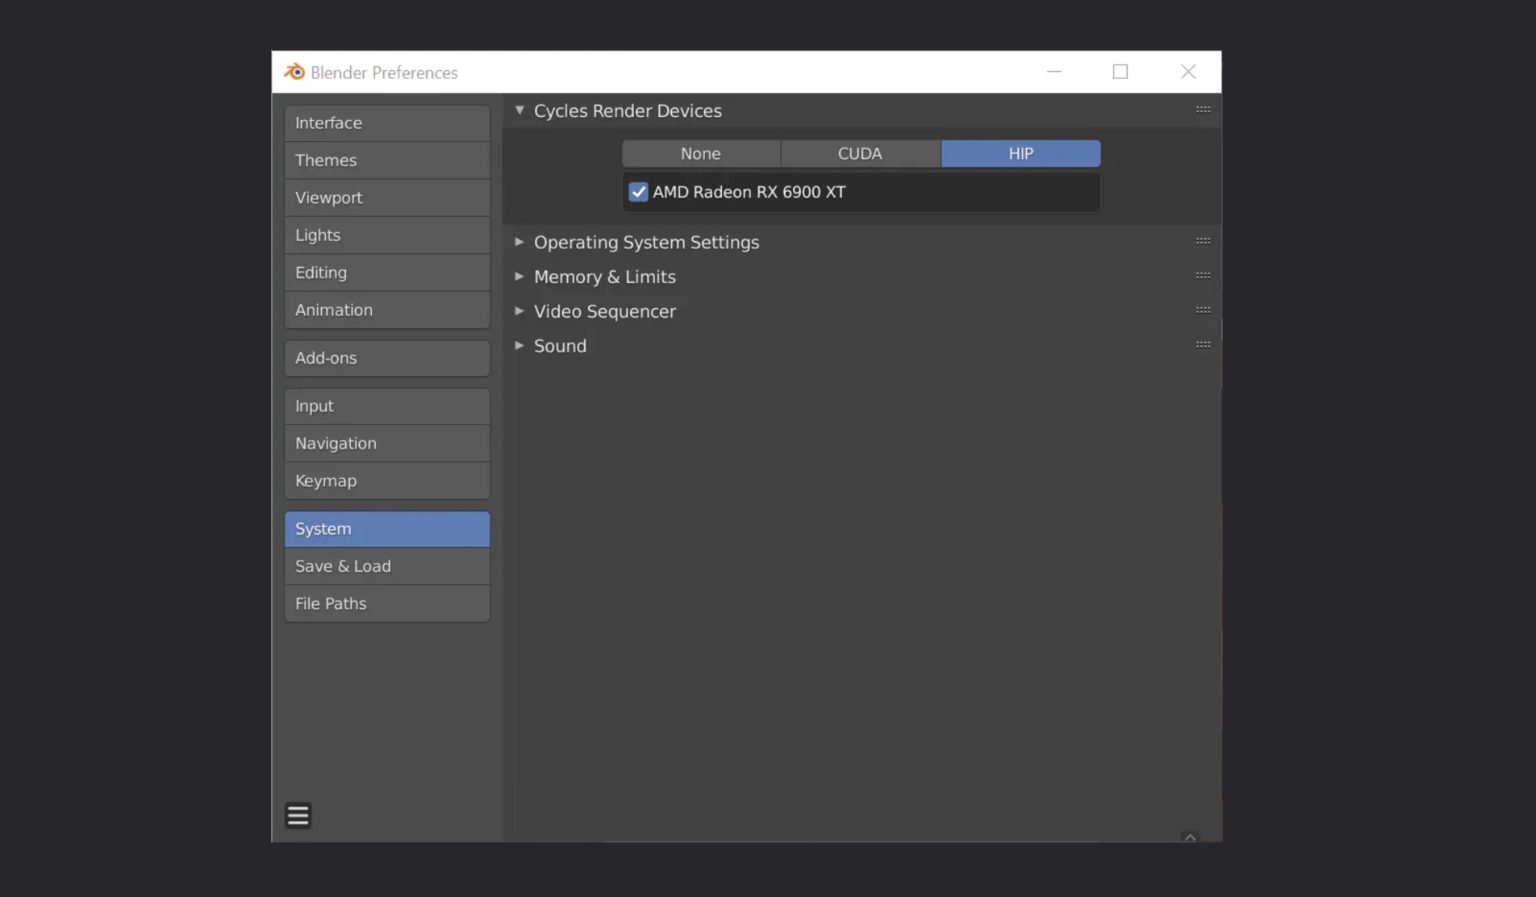
Task: Open the Add-ons section
Action: point(387,357)
